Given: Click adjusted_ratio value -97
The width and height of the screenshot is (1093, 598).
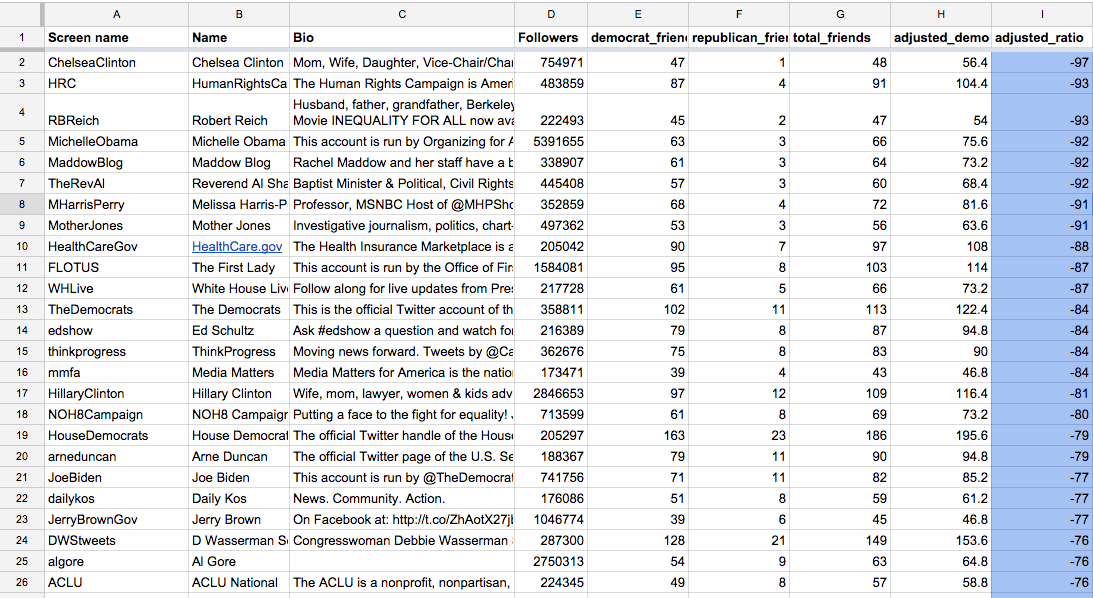Looking at the screenshot, I should point(1042,63).
